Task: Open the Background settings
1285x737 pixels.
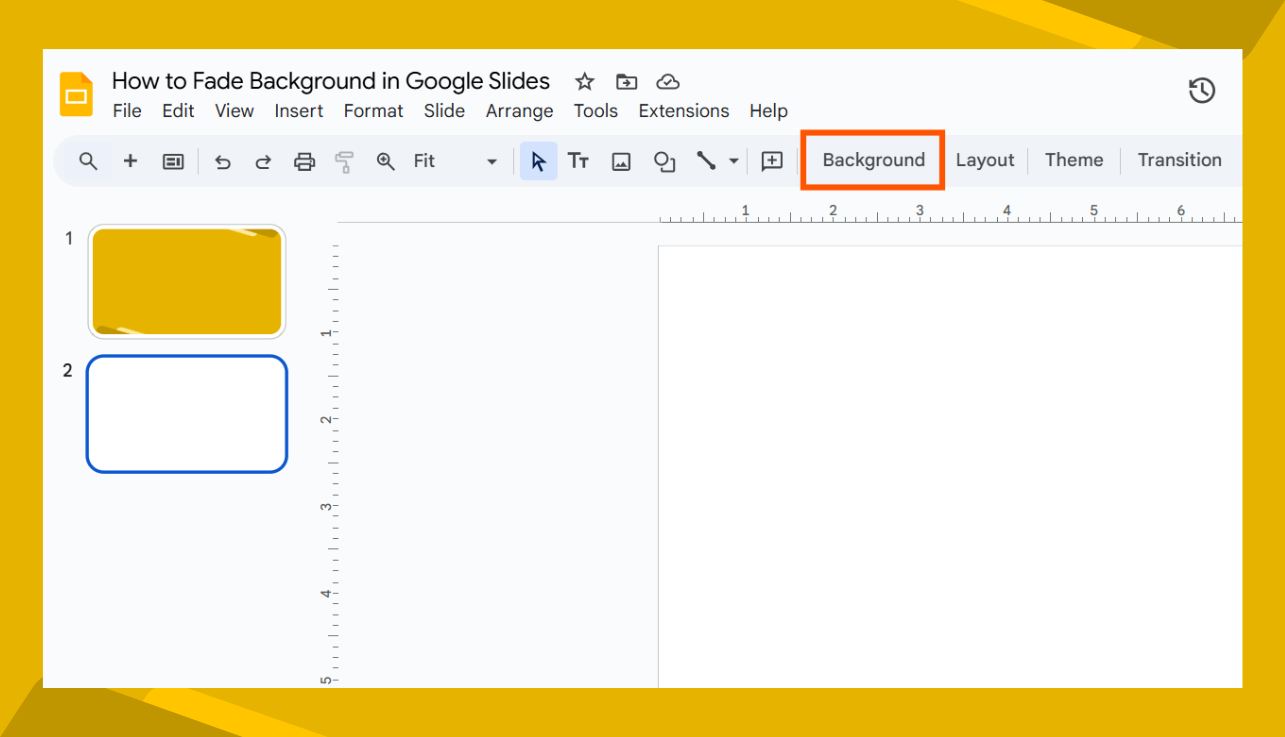Action: tap(872, 160)
